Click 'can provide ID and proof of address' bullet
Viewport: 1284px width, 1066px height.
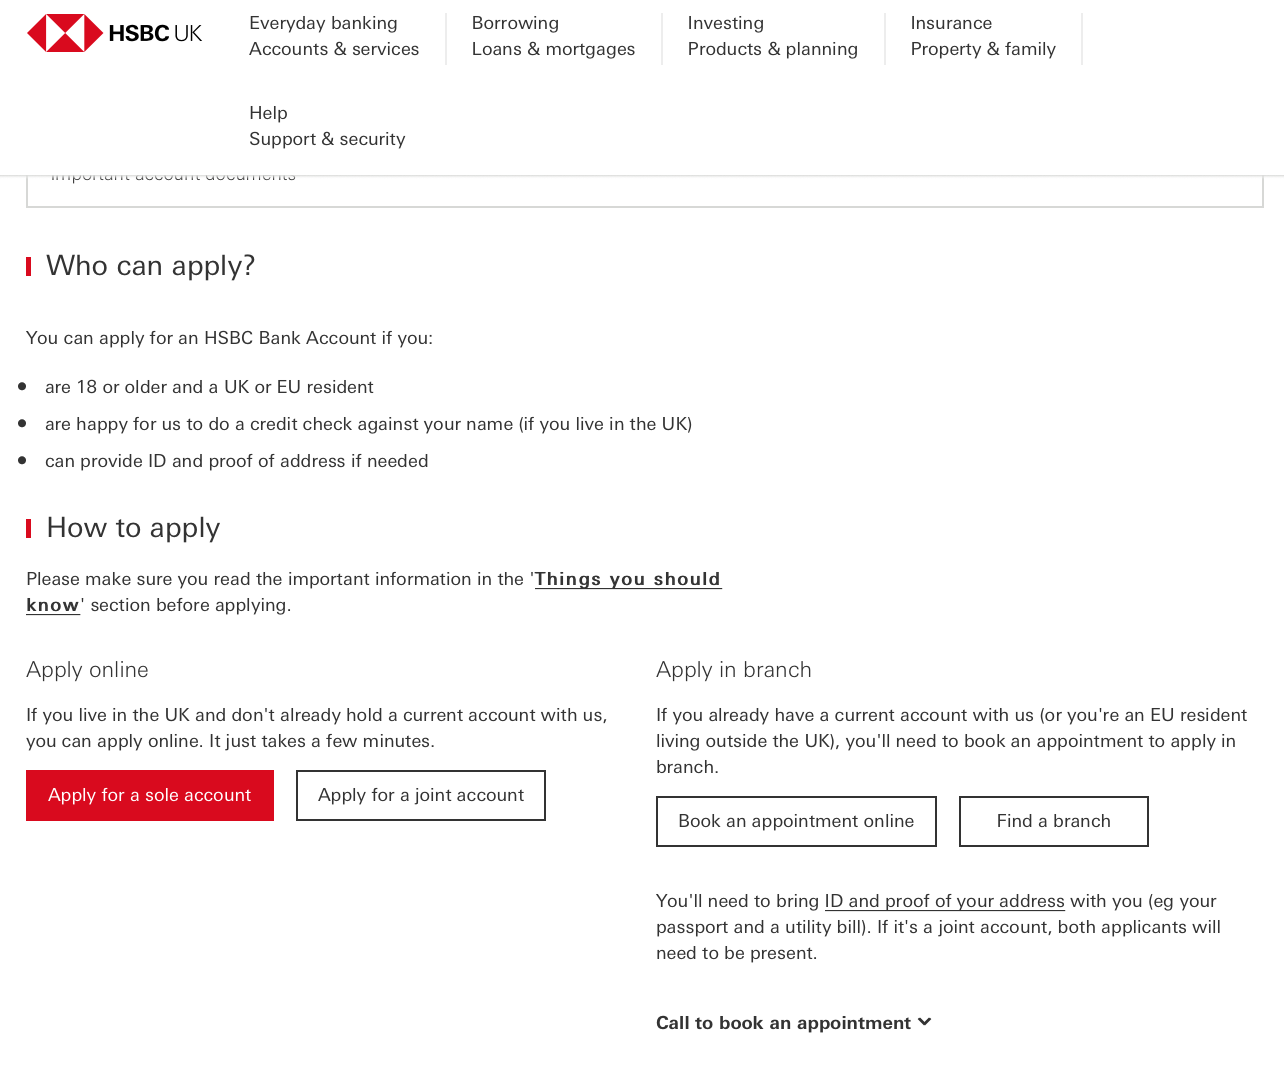point(236,461)
